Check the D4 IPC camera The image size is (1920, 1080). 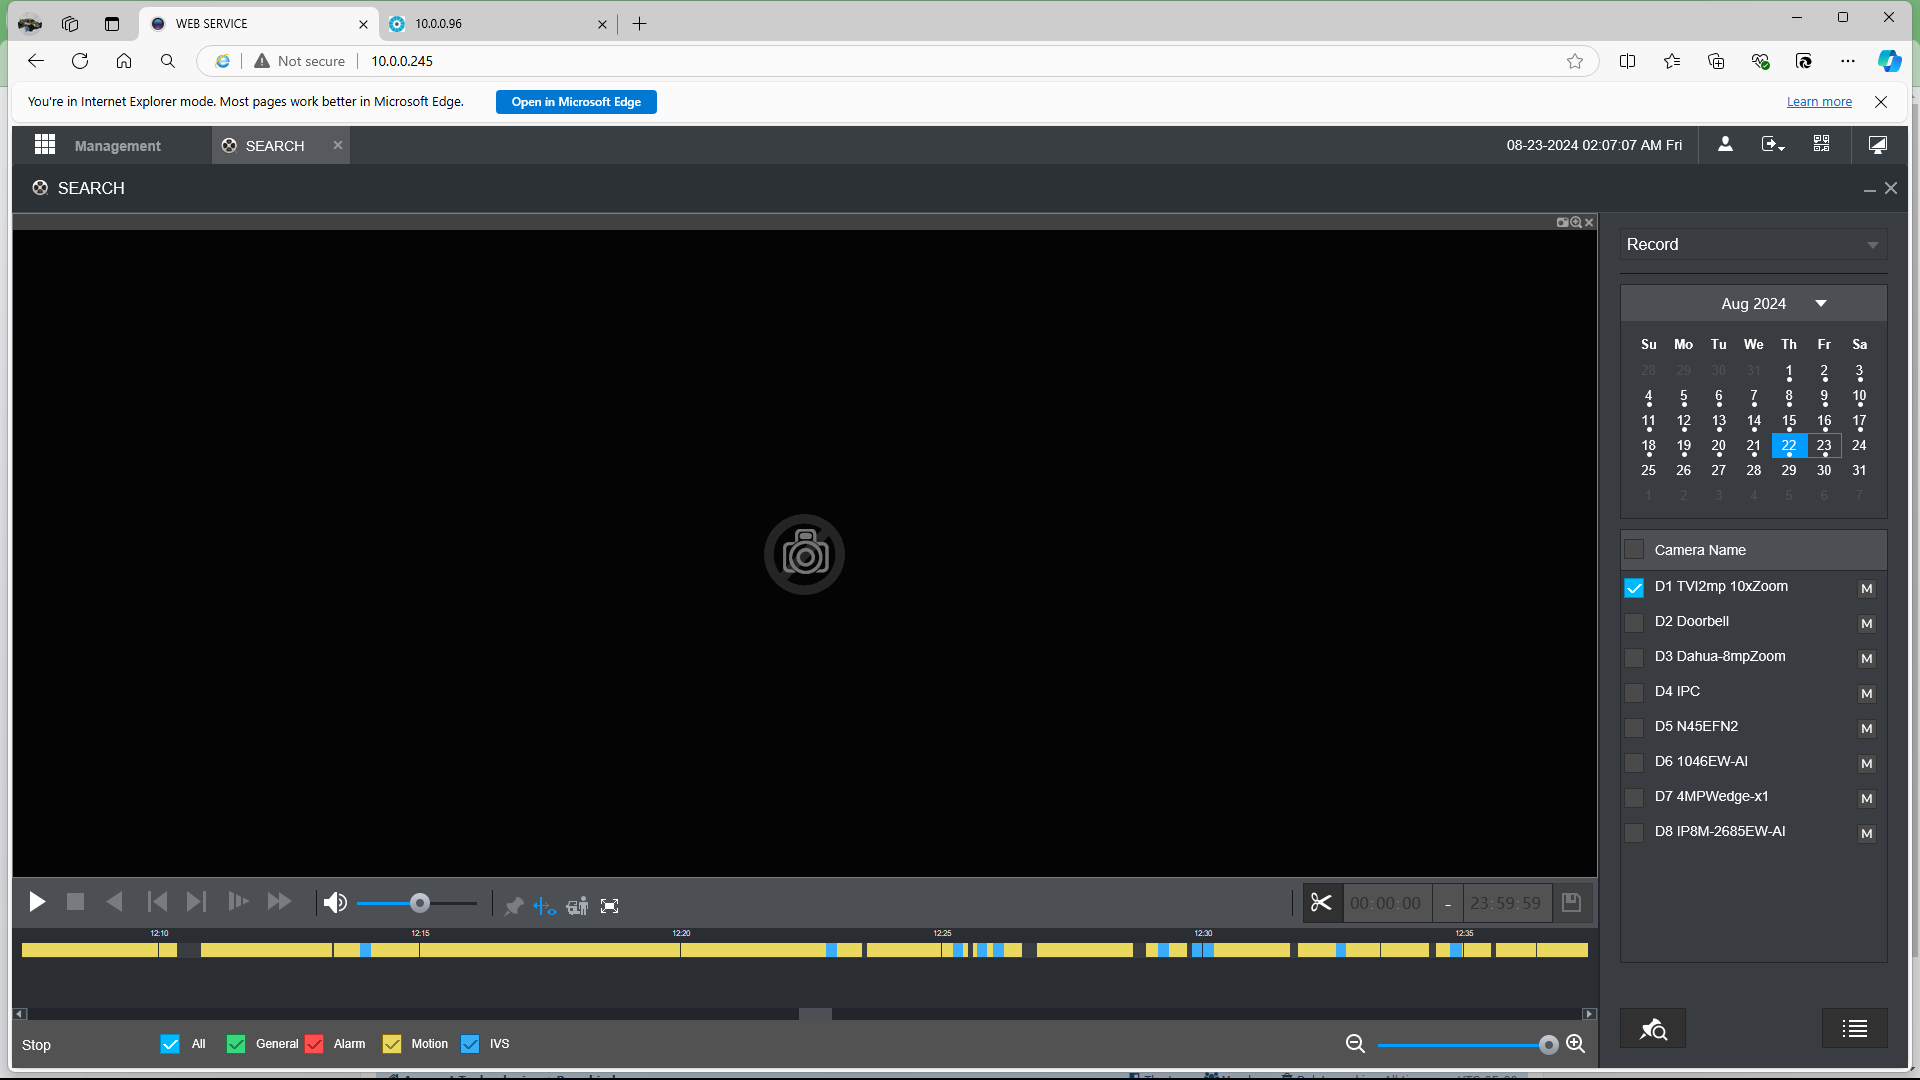pos(1634,693)
